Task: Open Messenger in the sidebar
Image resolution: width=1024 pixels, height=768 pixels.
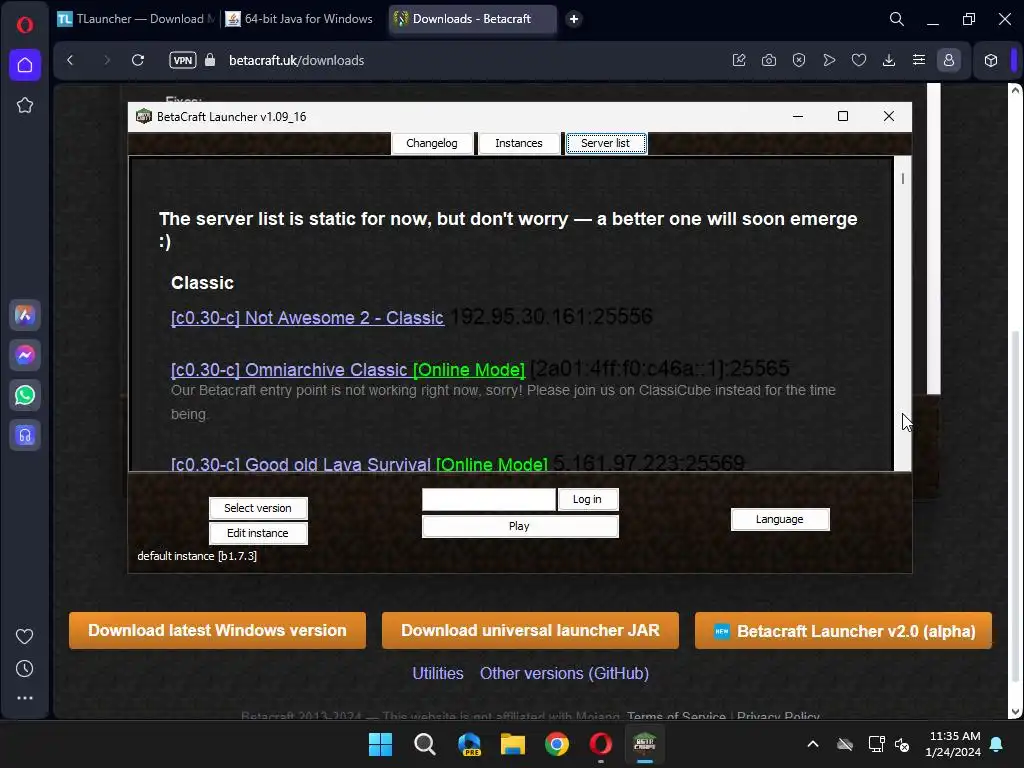Action: click(25, 355)
